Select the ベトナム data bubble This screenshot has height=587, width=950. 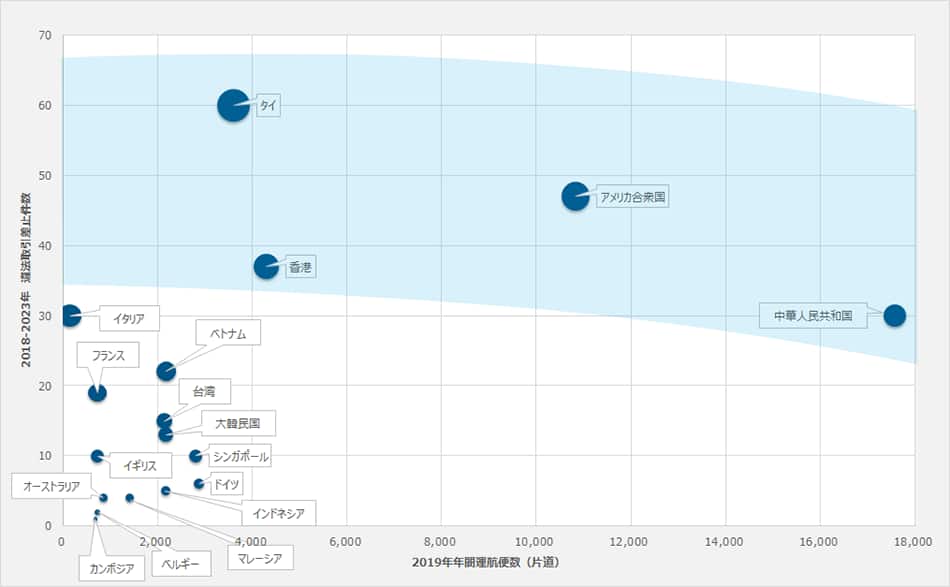click(166, 371)
